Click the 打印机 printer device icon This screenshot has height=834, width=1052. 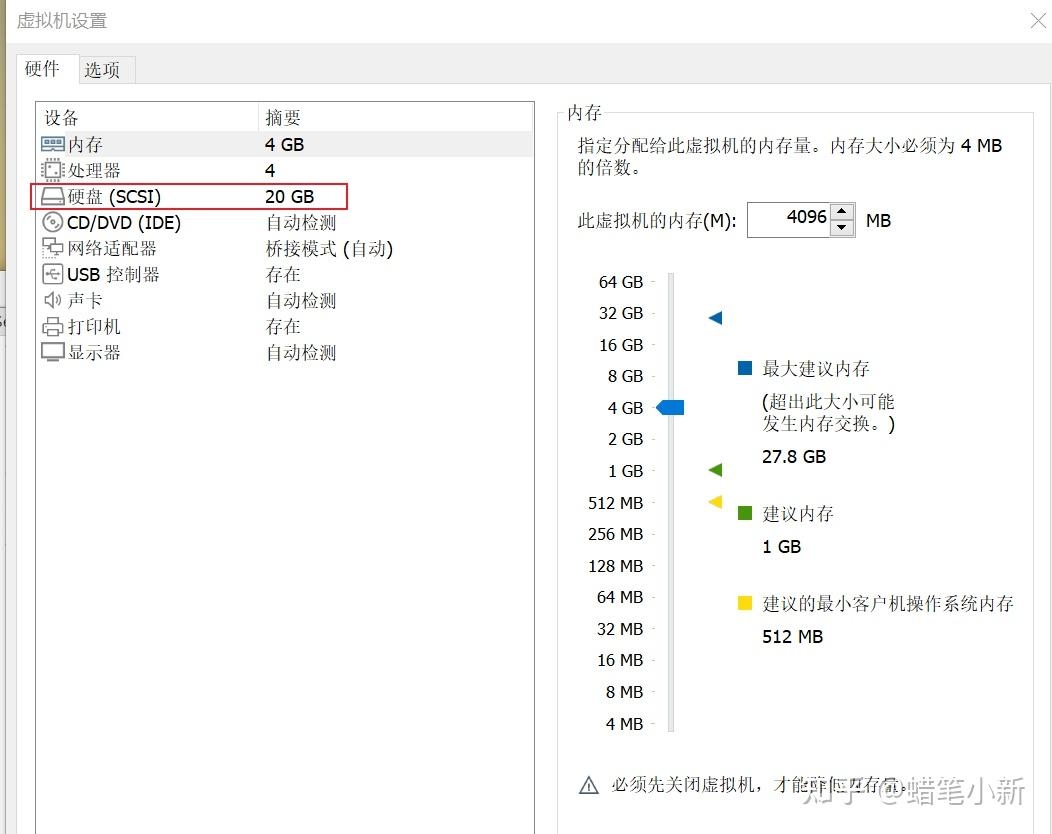pyautogui.click(x=52, y=326)
